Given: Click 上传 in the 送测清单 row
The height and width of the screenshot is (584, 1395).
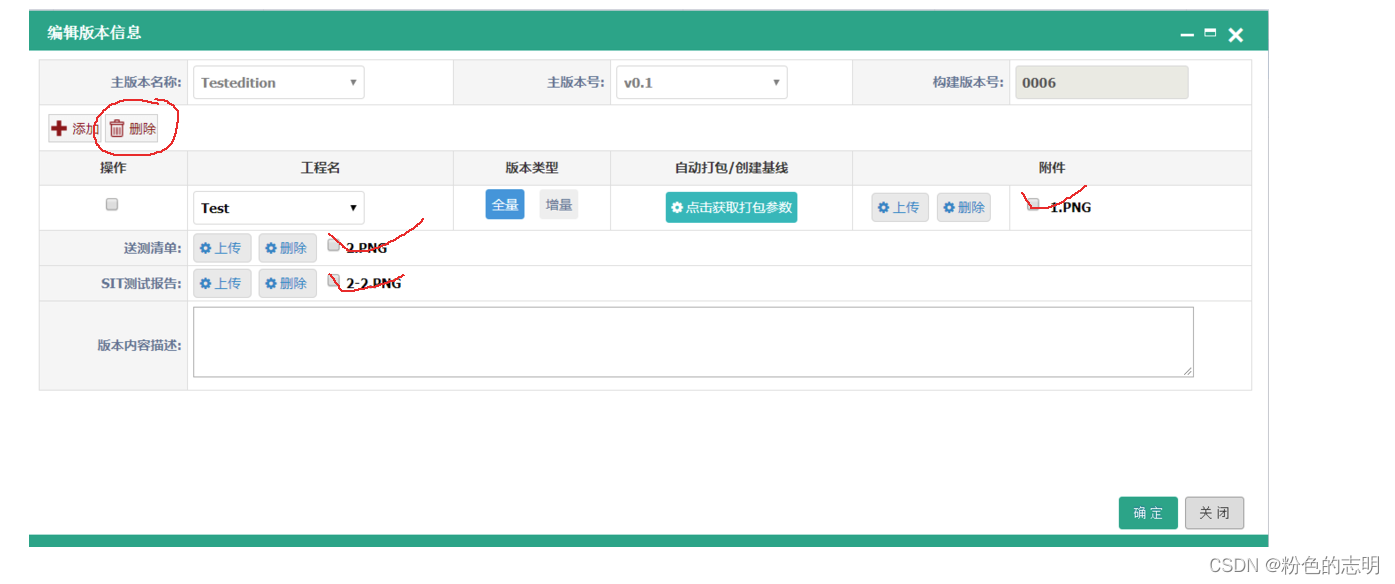Looking at the screenshot, I should coord(222,248).
